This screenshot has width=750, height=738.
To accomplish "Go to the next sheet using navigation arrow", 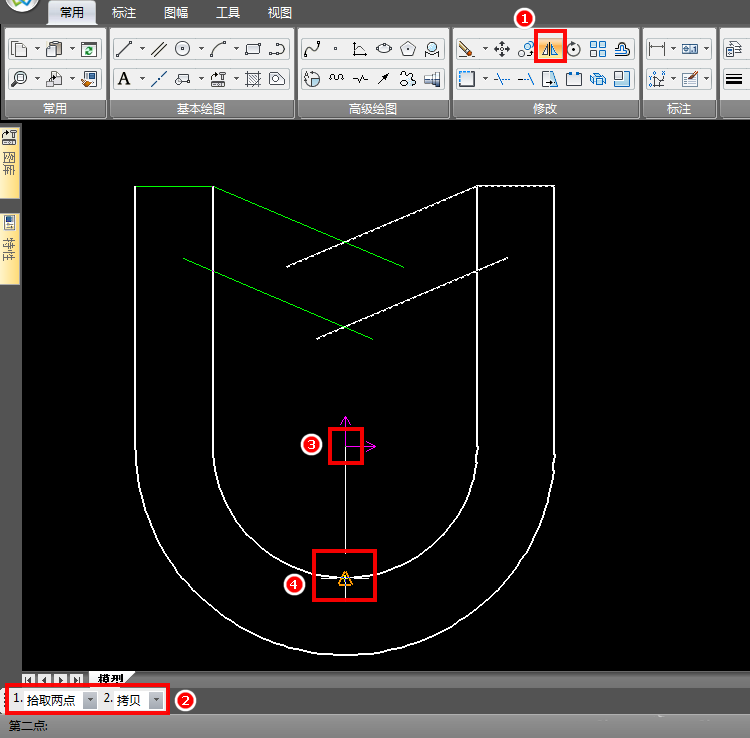I will (x=63, y=678).
